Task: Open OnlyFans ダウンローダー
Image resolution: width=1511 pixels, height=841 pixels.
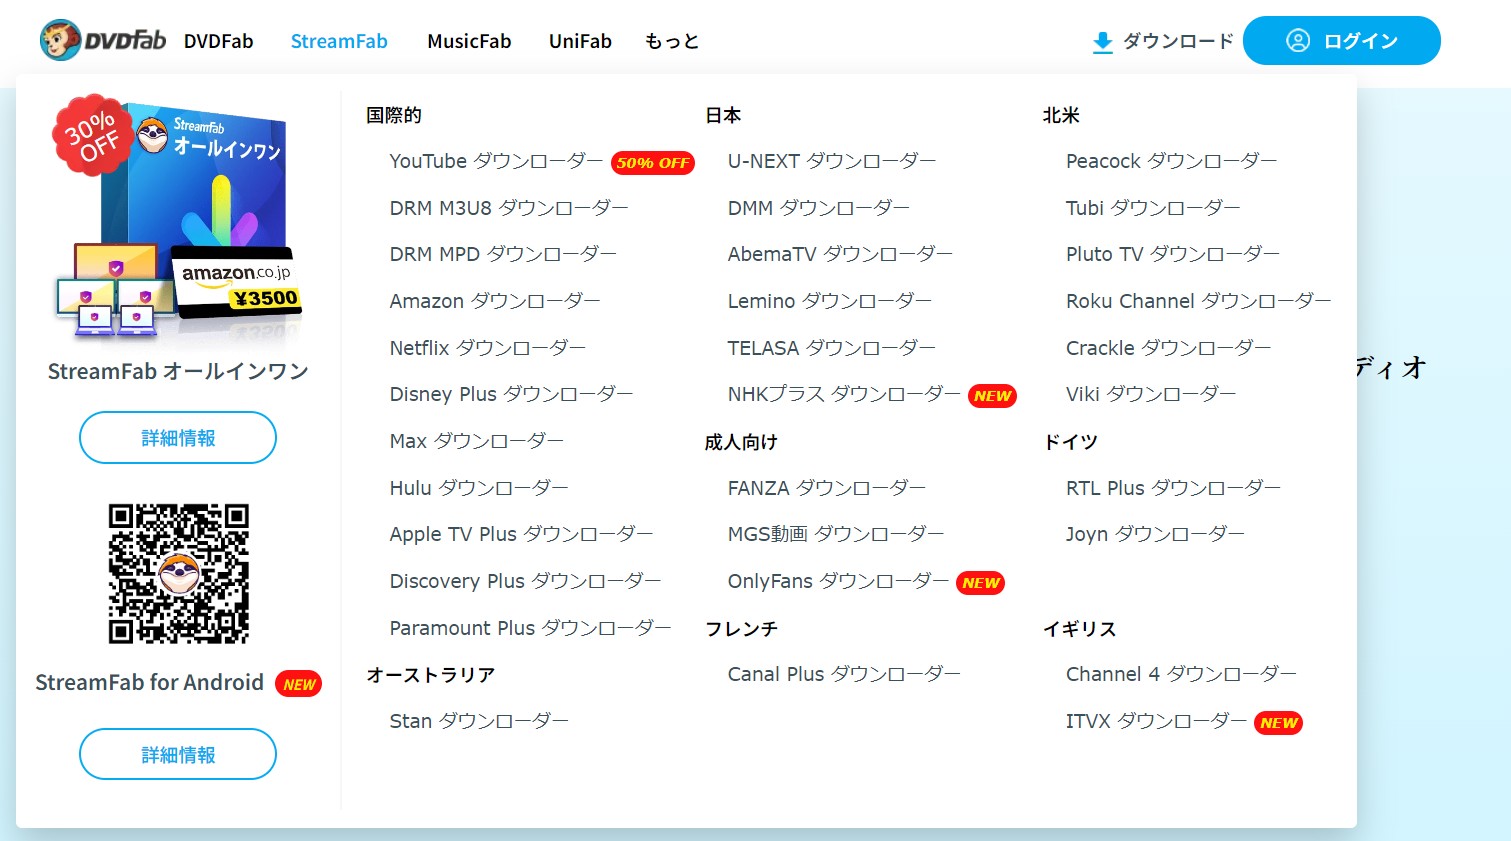Action: click(x=838, y=581)
